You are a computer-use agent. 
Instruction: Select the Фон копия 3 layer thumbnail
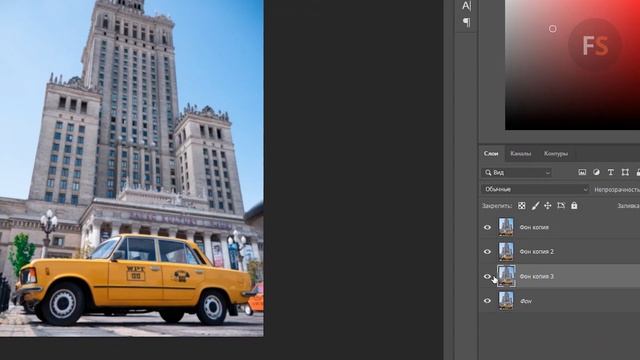[506, 276]
